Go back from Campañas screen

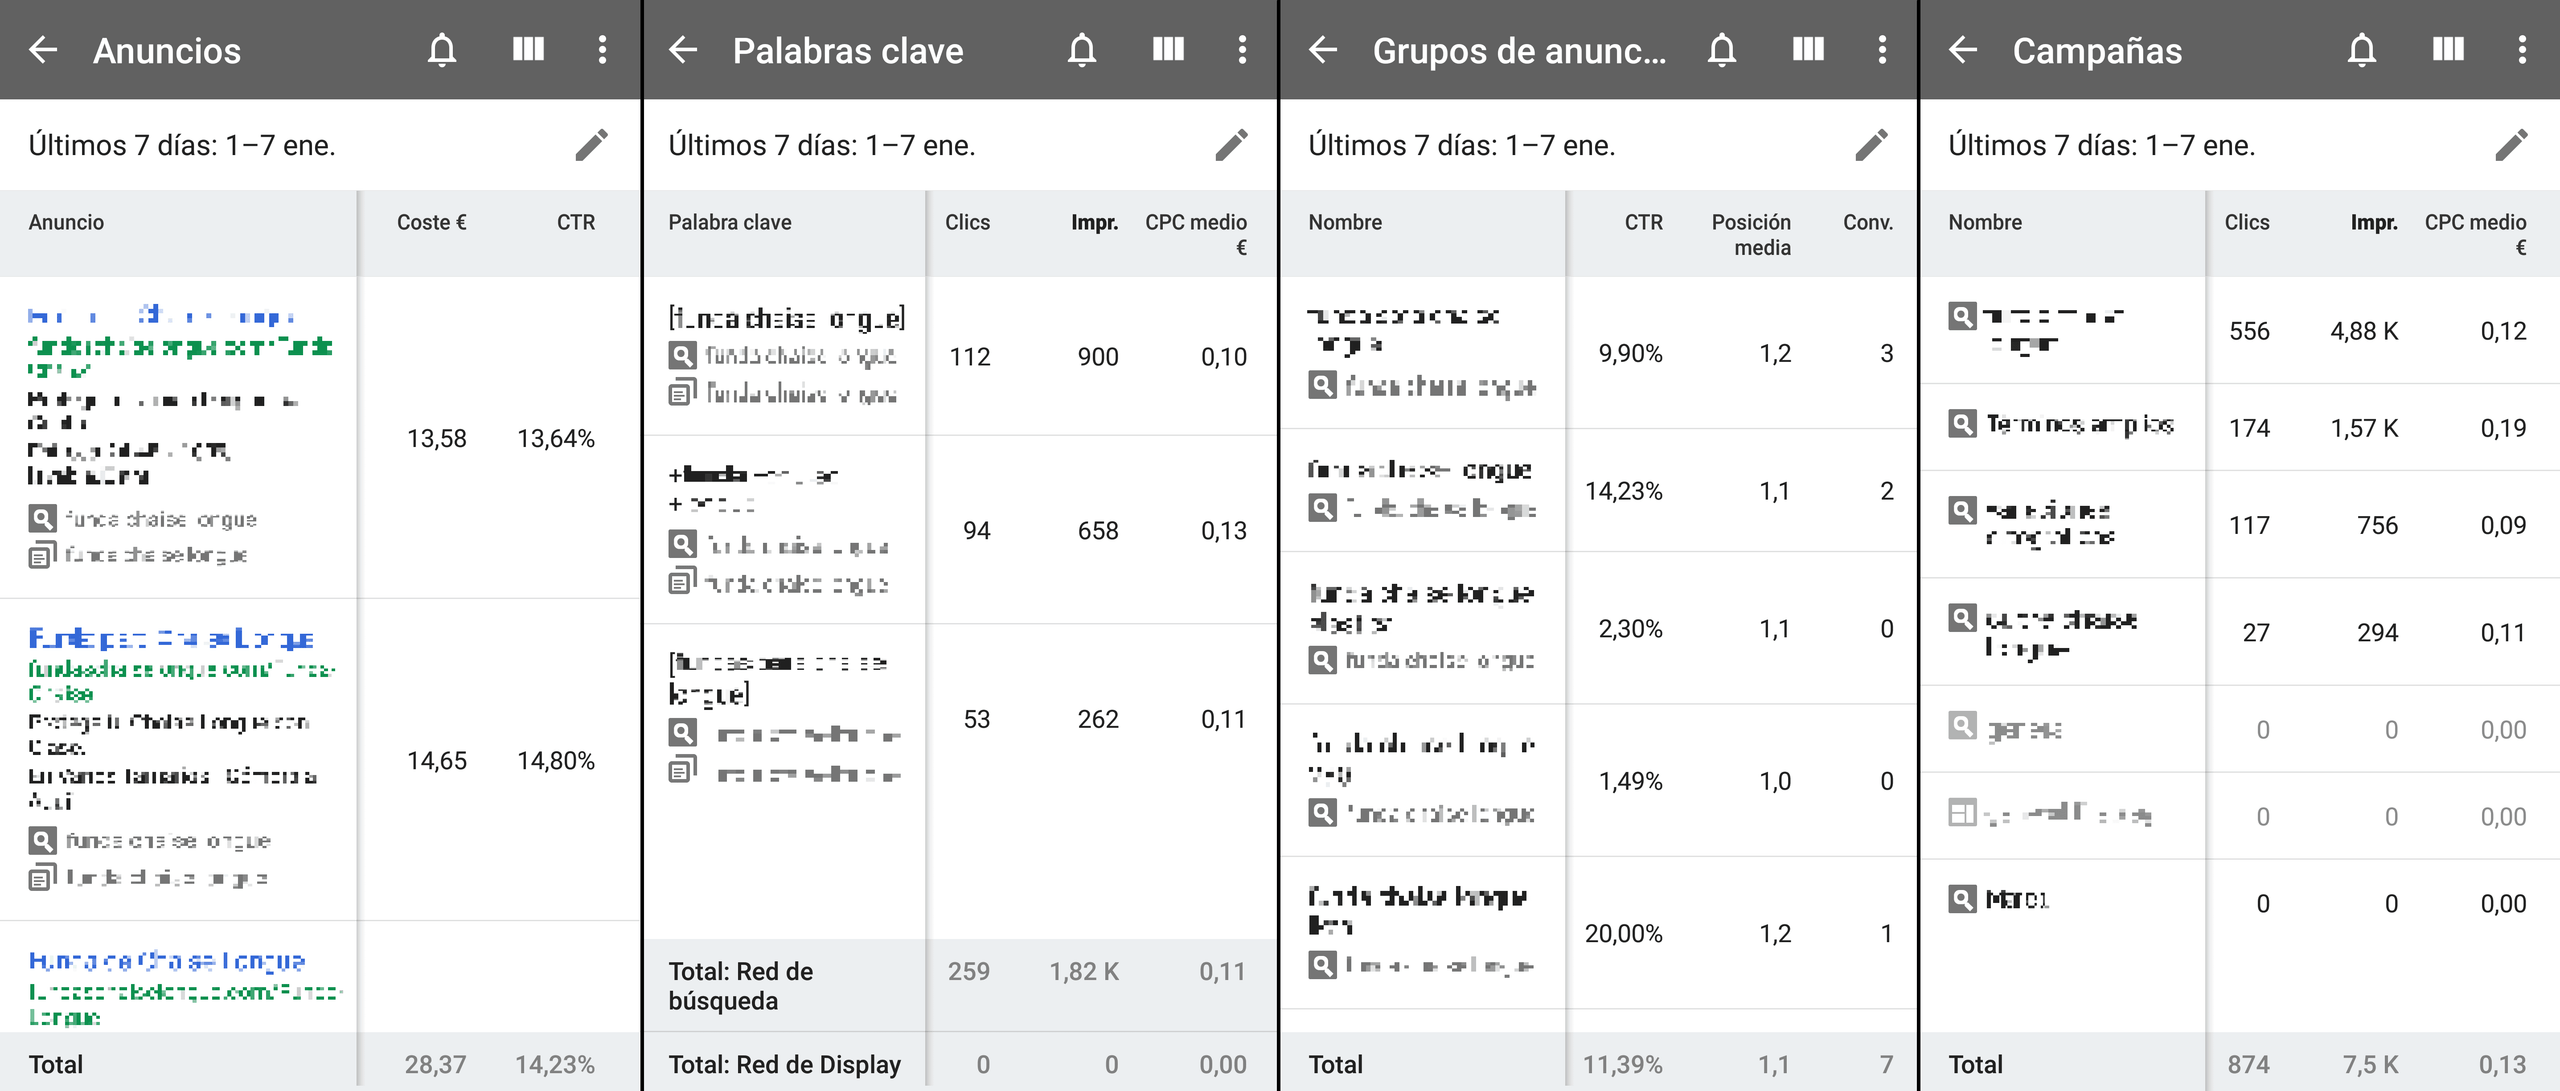click(x=1963, y=50)
